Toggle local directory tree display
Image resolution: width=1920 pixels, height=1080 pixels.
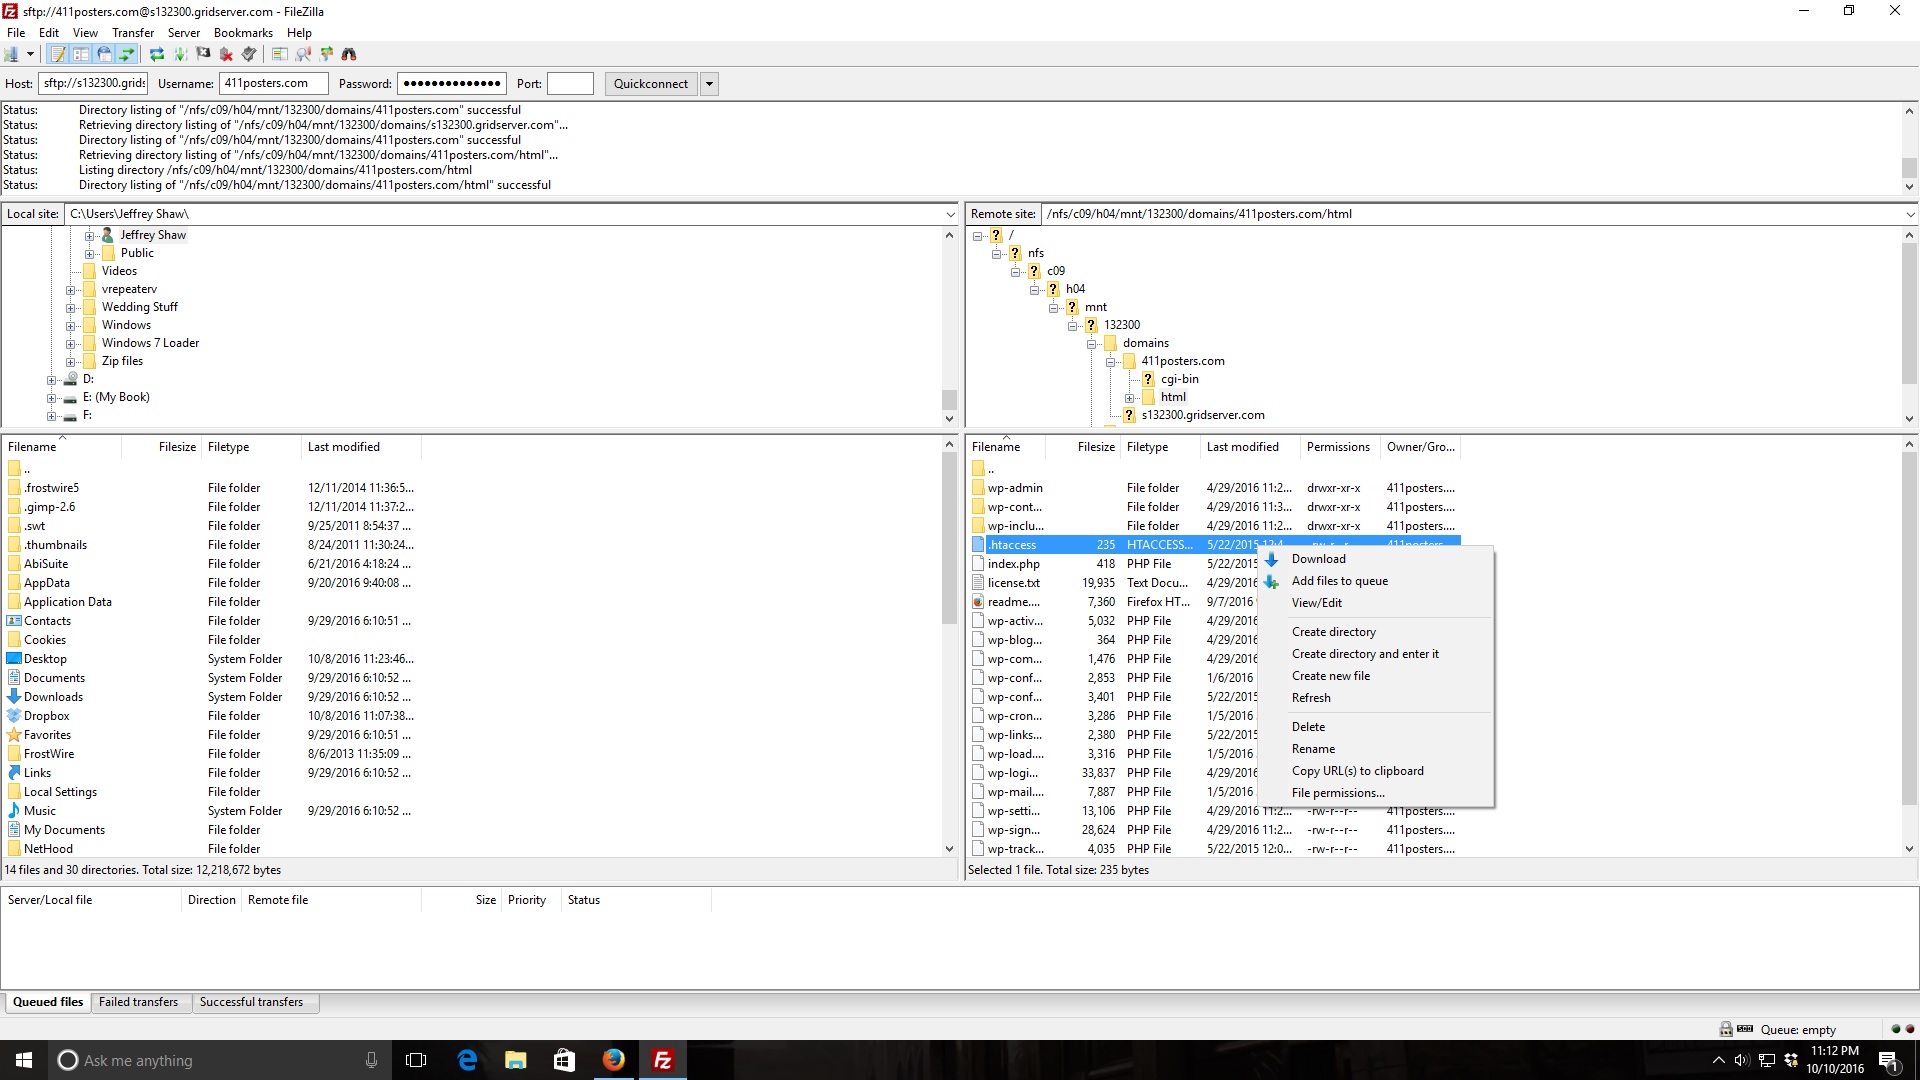(81, 54)
